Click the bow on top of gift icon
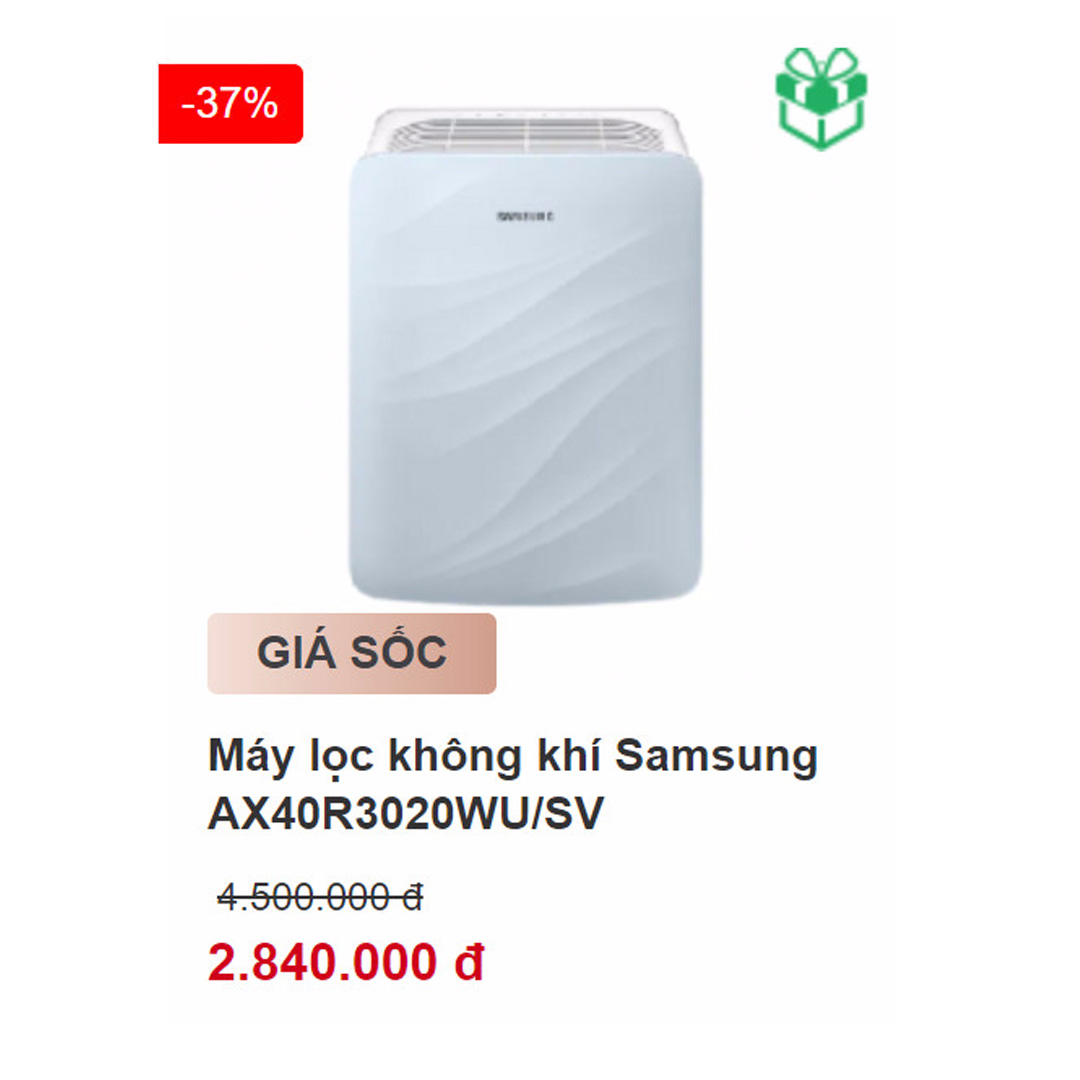Screen dimensions: 1080x1080 tap(821, 62)
